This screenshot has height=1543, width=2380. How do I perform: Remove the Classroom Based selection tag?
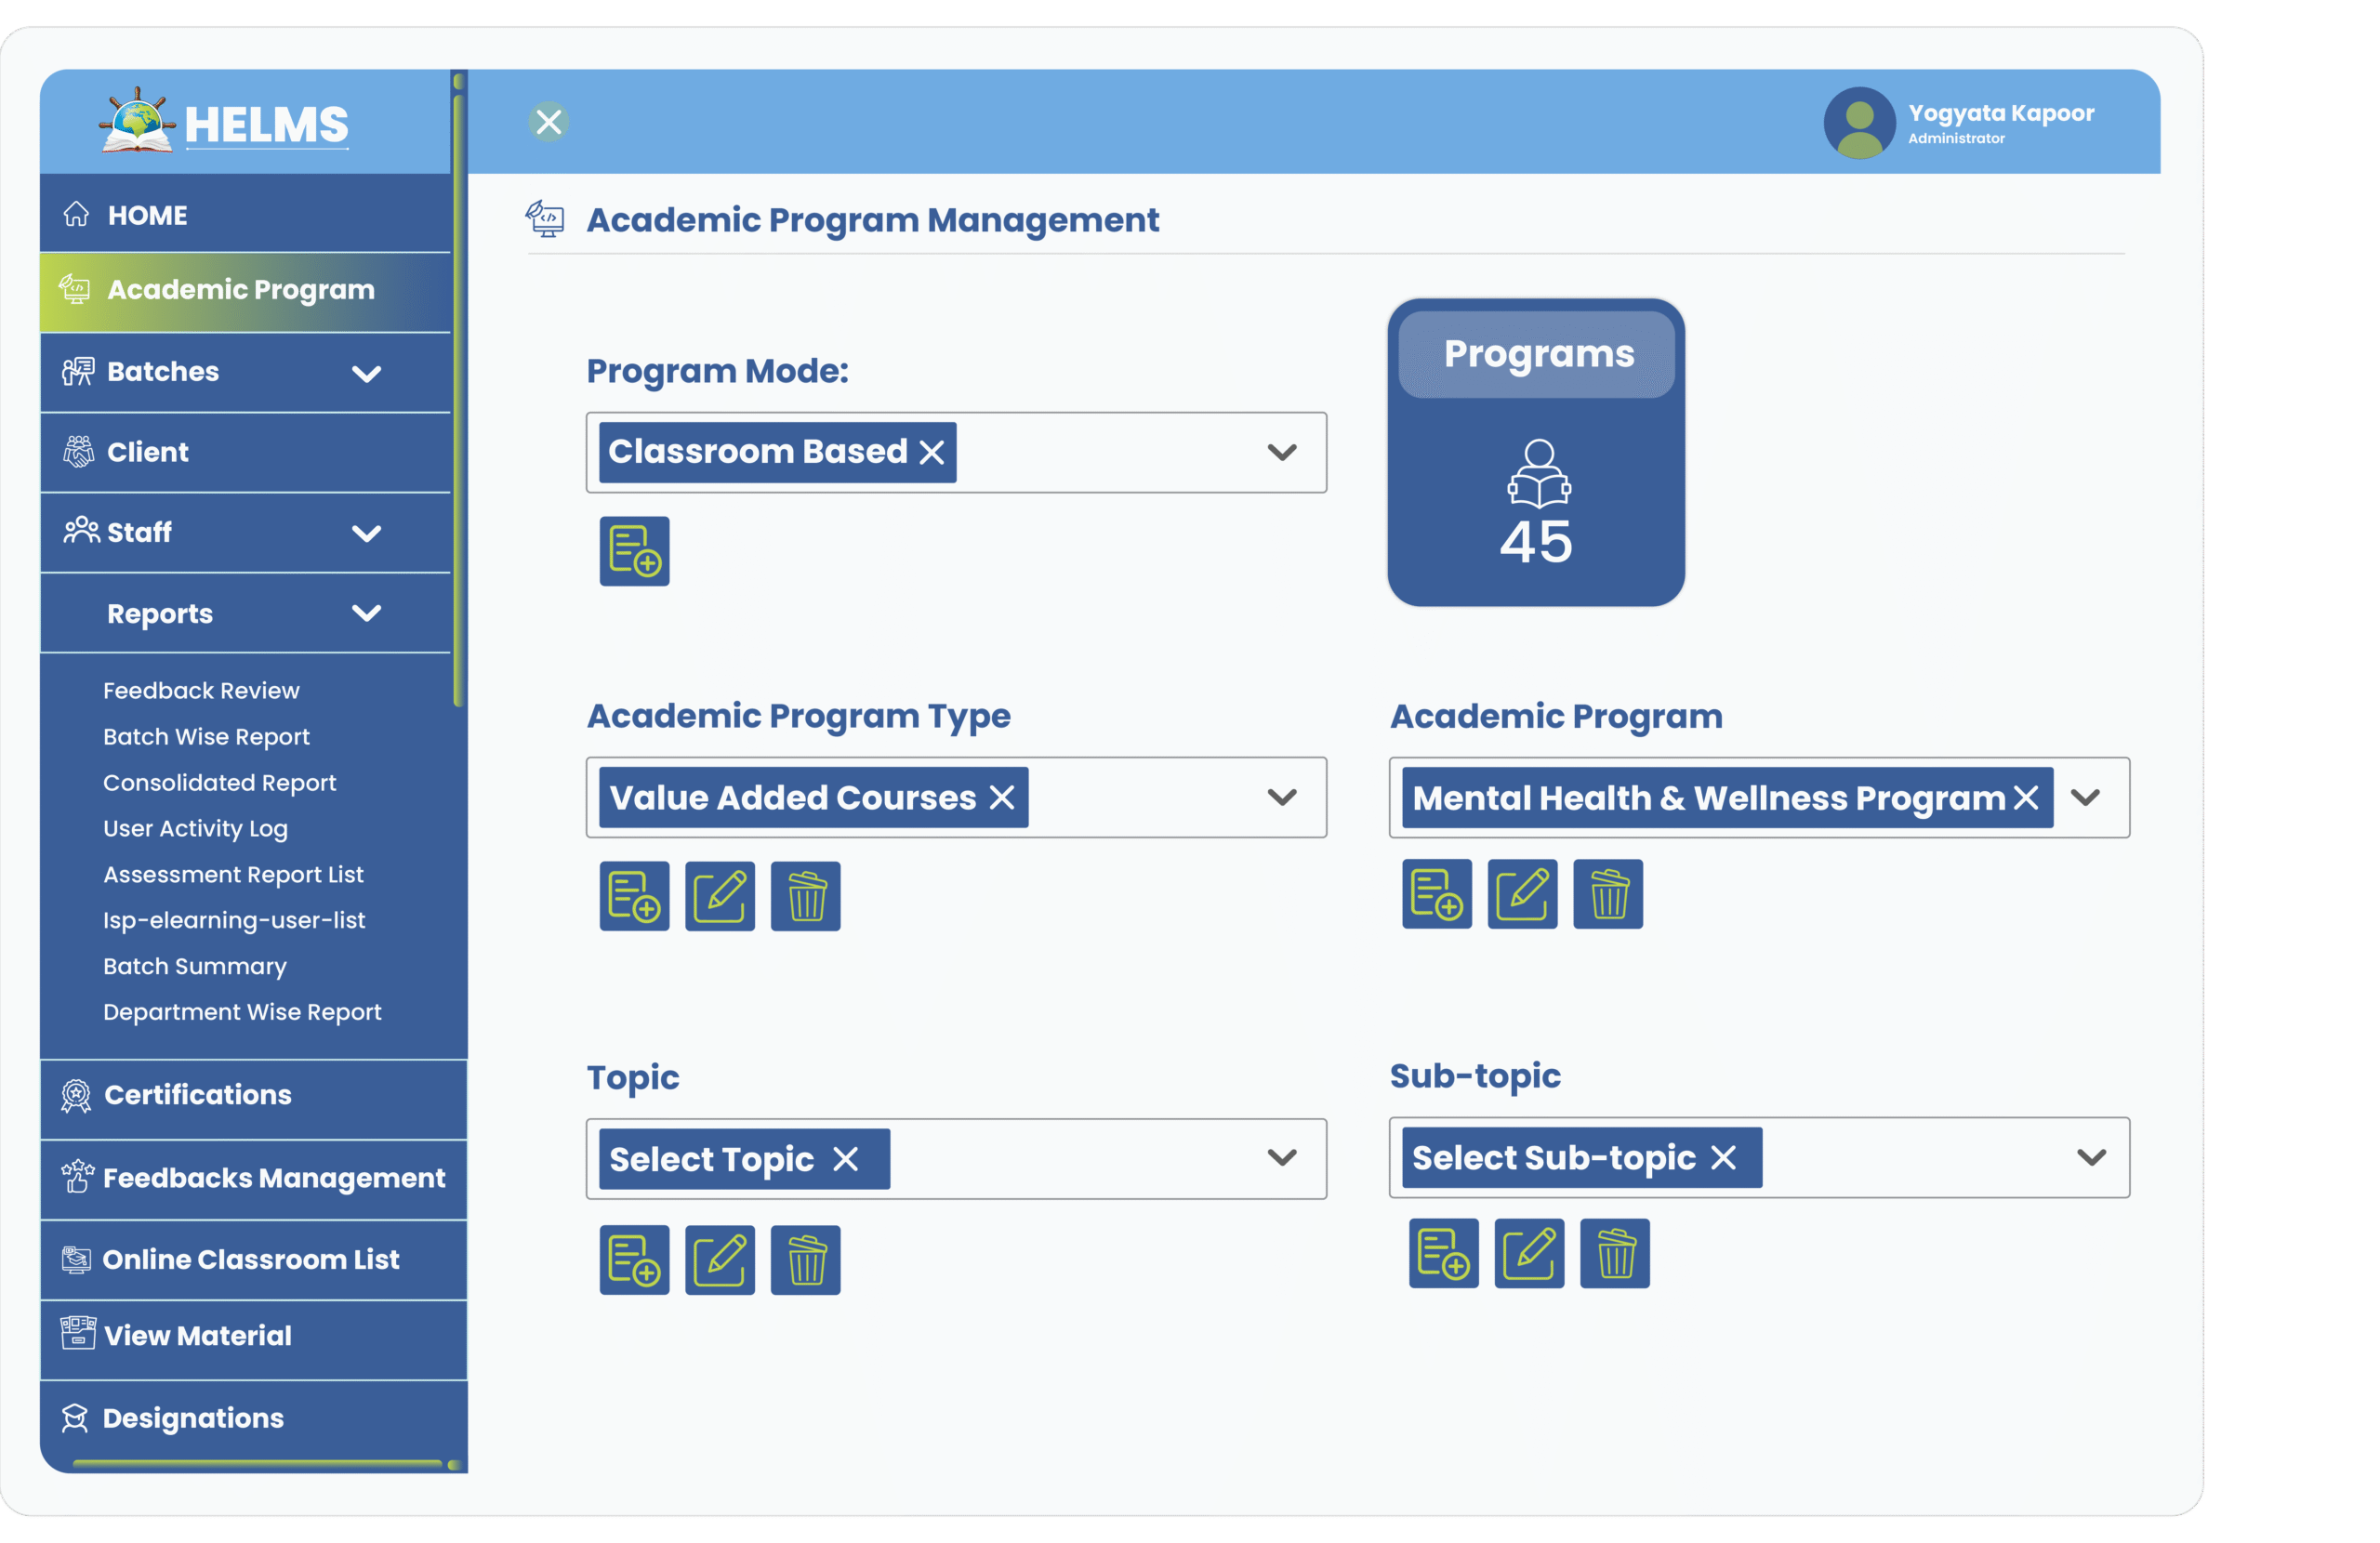(932, 452)
